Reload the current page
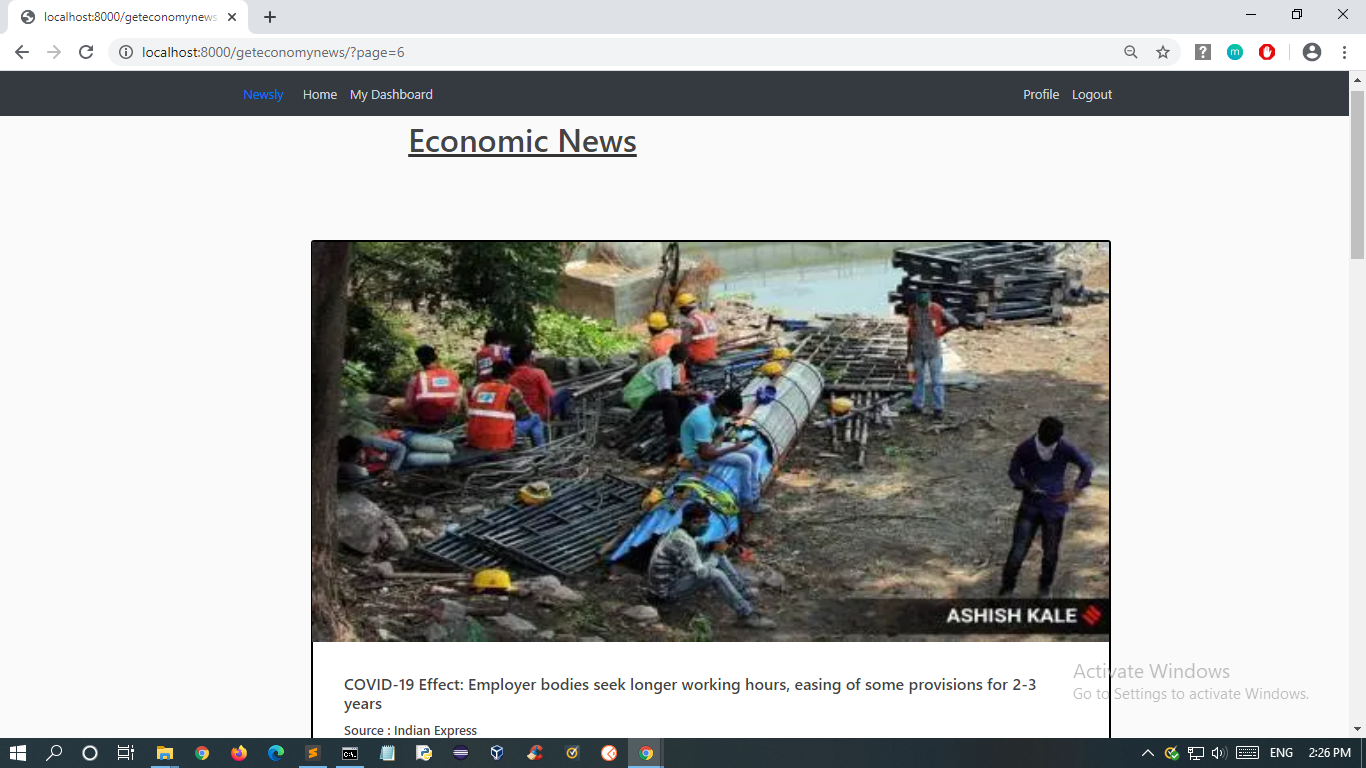1366x768 pixels. (86, 52)
